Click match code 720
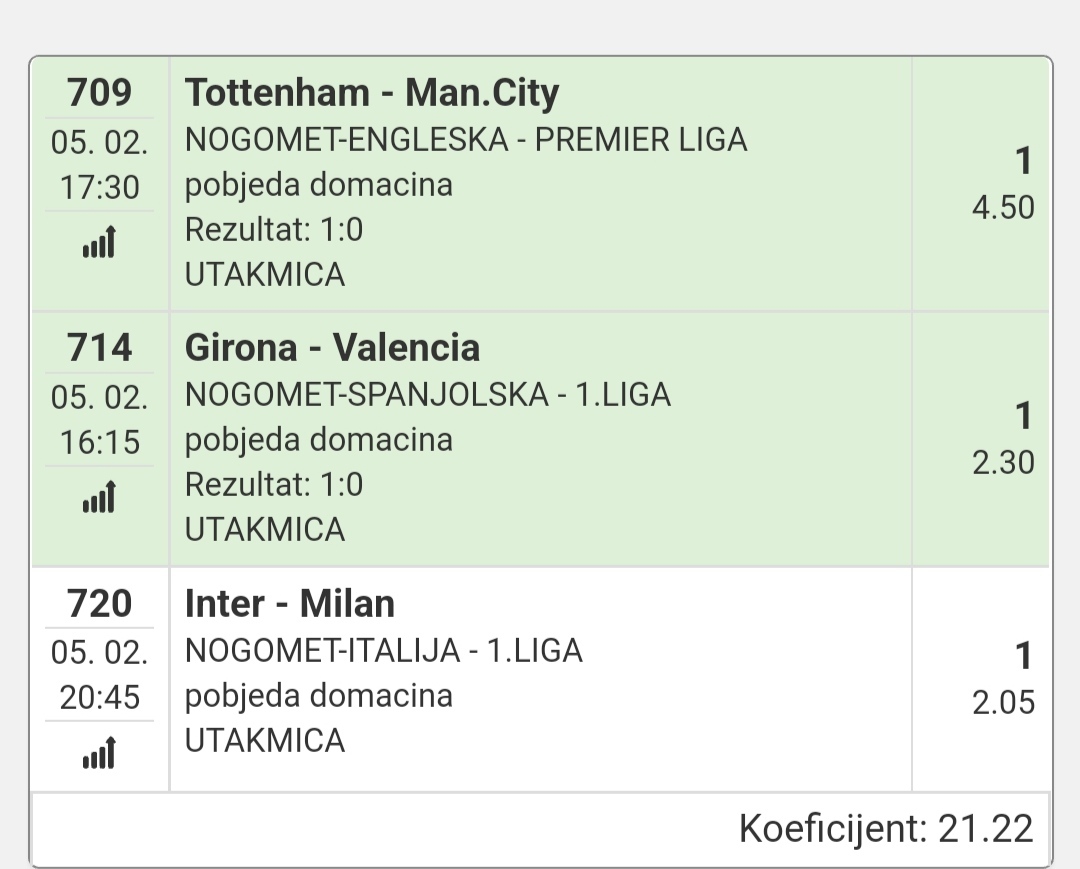The image size is (1080, 869). (99, 604)
